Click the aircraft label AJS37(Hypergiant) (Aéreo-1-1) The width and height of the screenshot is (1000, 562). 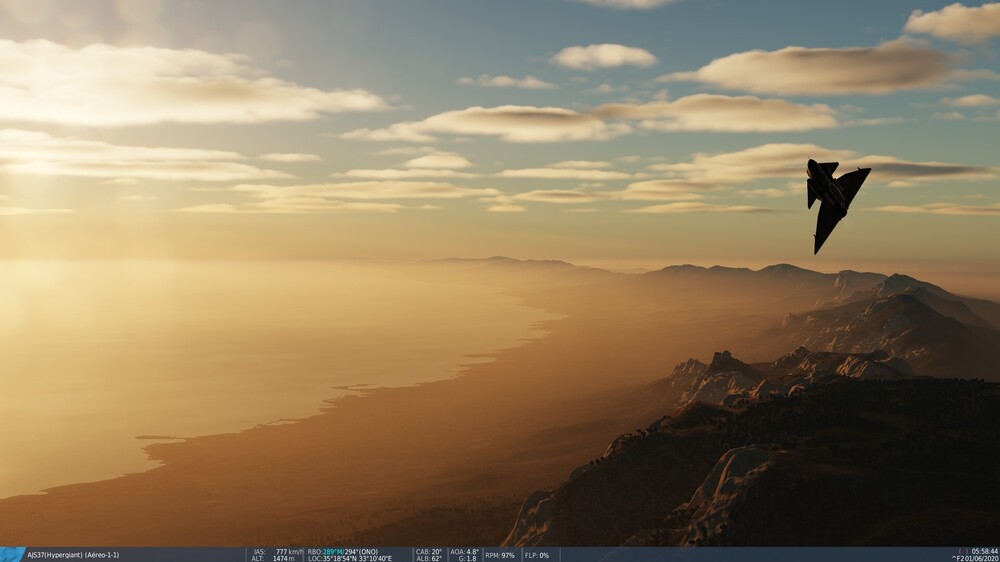(x=73, y=555)
